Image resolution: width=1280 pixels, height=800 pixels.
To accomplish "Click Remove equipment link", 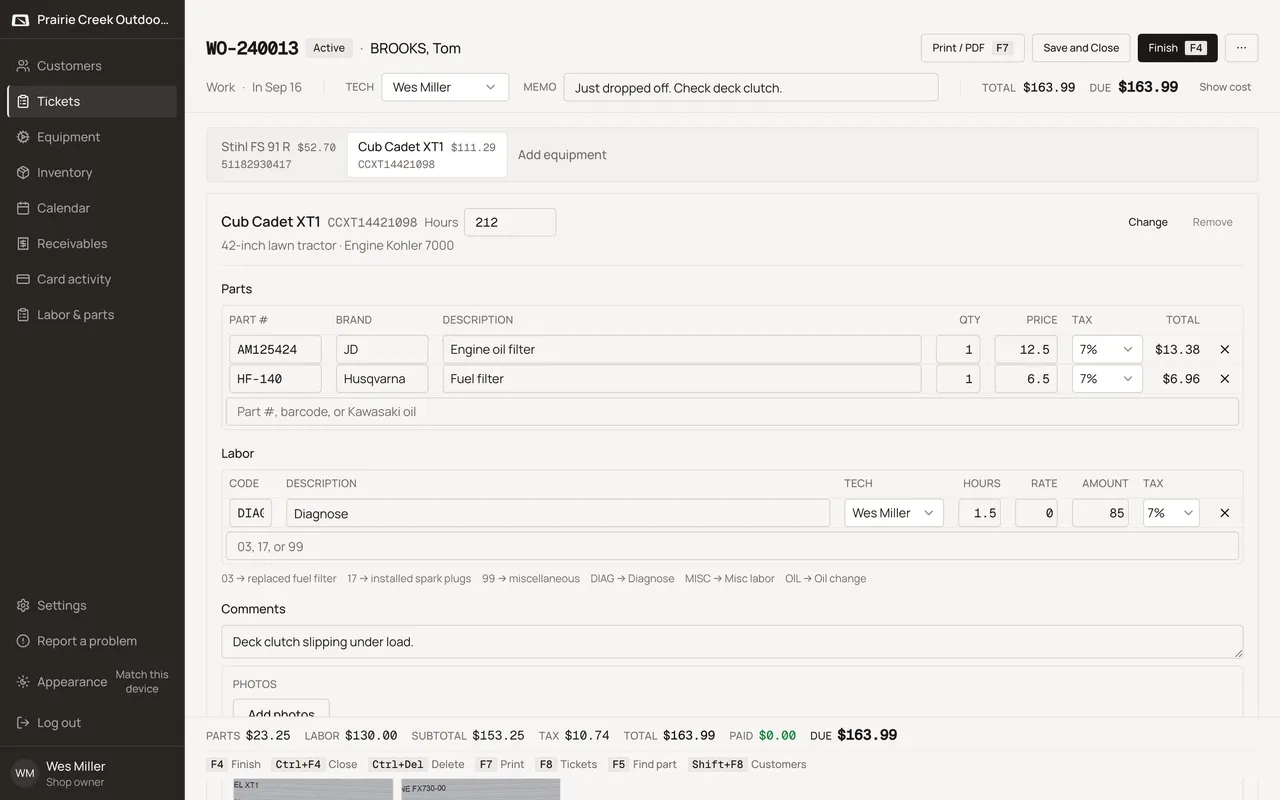I will [1212, 222].
